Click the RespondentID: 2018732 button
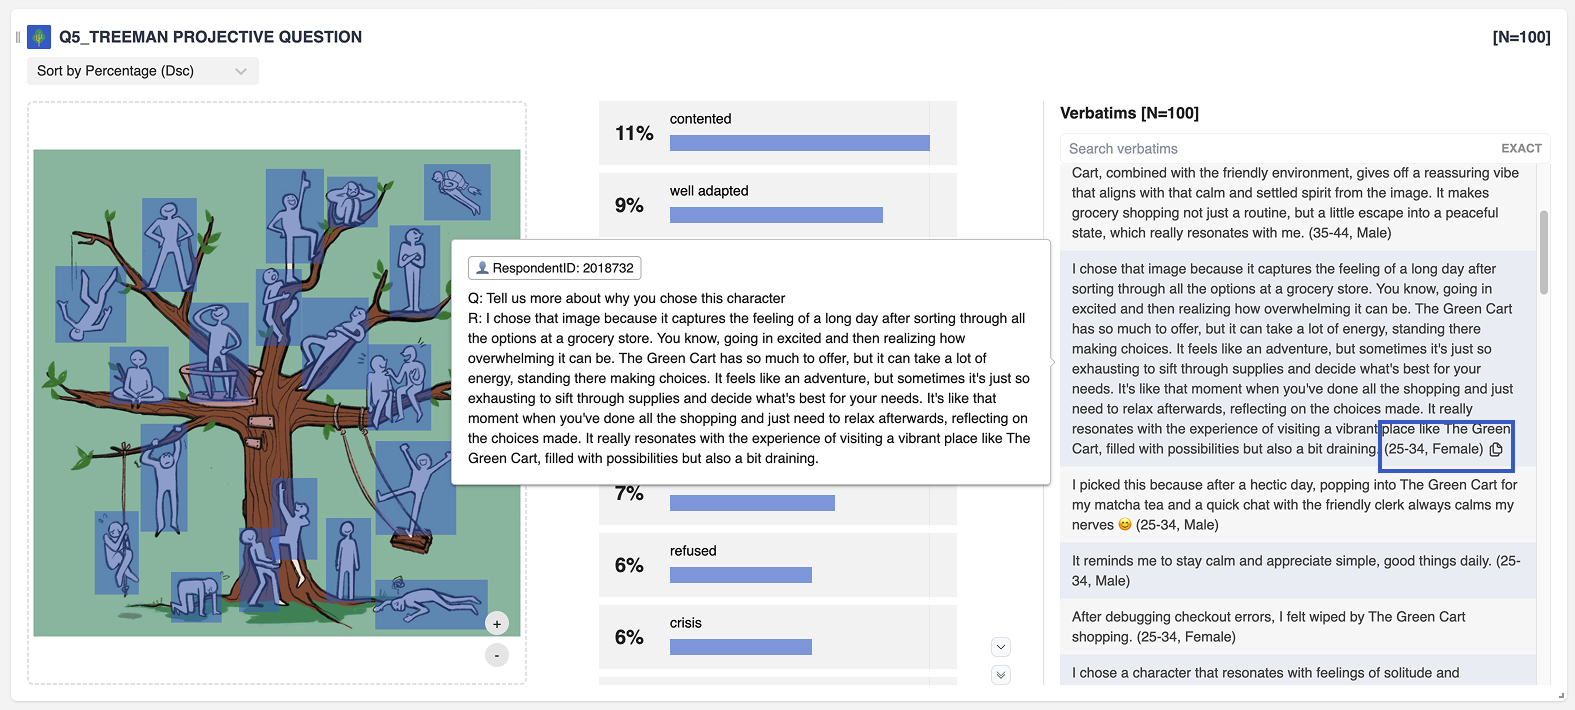 point(555,268)
